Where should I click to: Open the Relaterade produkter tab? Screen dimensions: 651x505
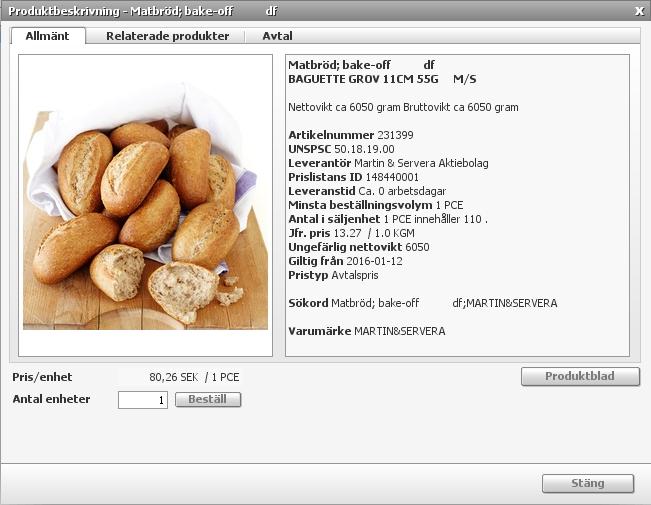[167, 36]
